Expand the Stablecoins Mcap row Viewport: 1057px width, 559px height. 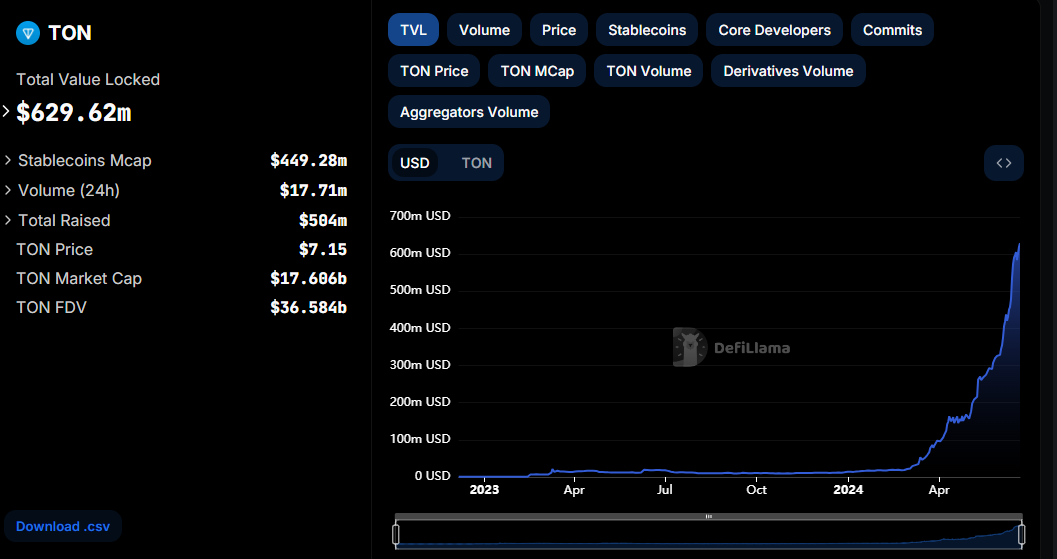click(8, 160)
